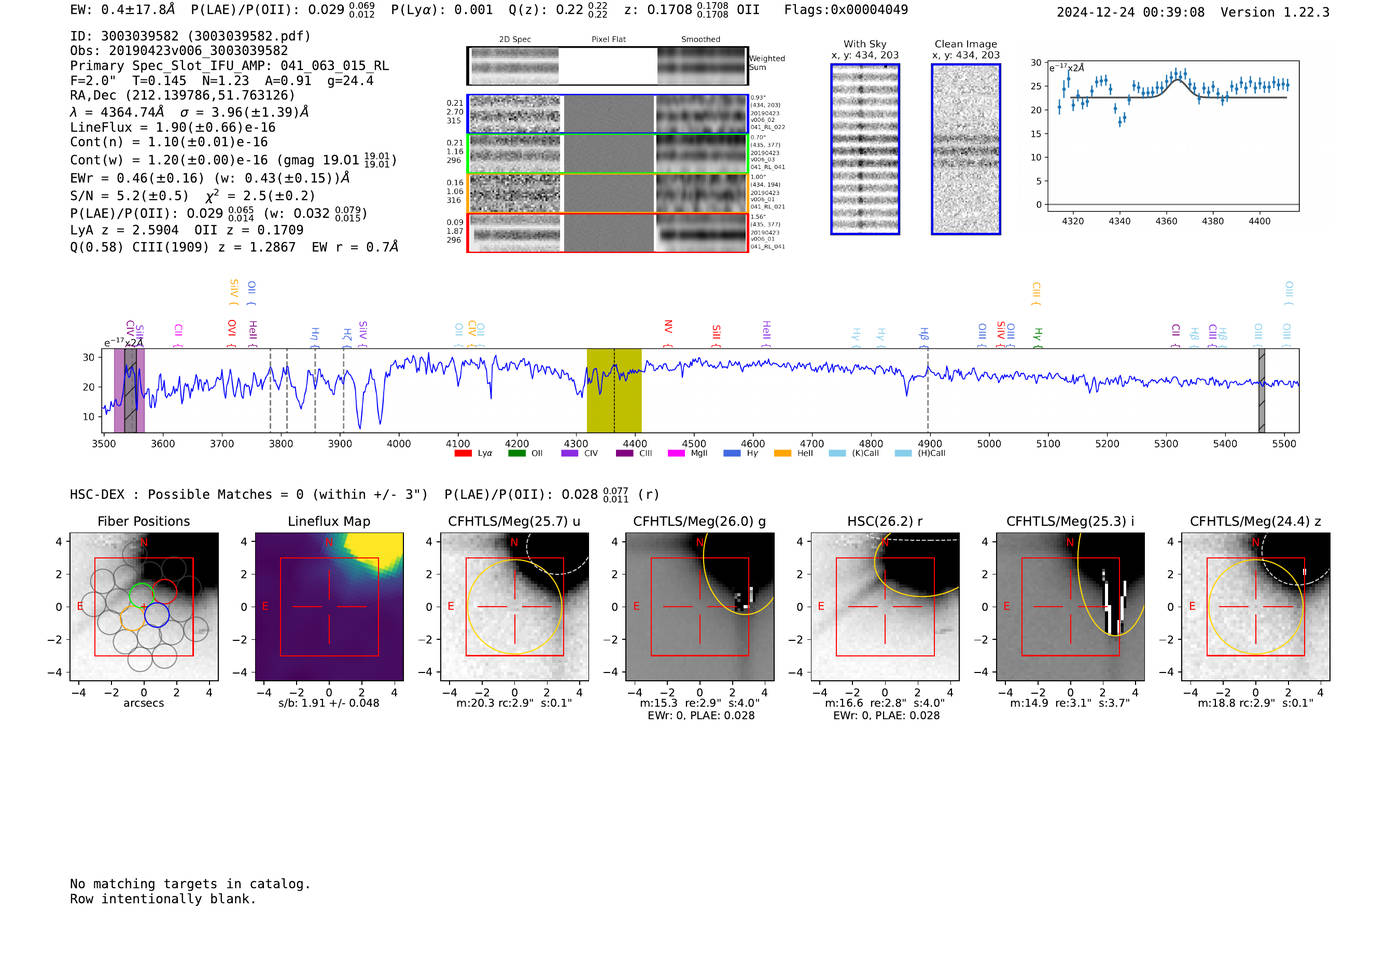The image size is (1400, 953).
Task: Click the Version 1.22.3 label
Action: click(x=1275, y=13)
